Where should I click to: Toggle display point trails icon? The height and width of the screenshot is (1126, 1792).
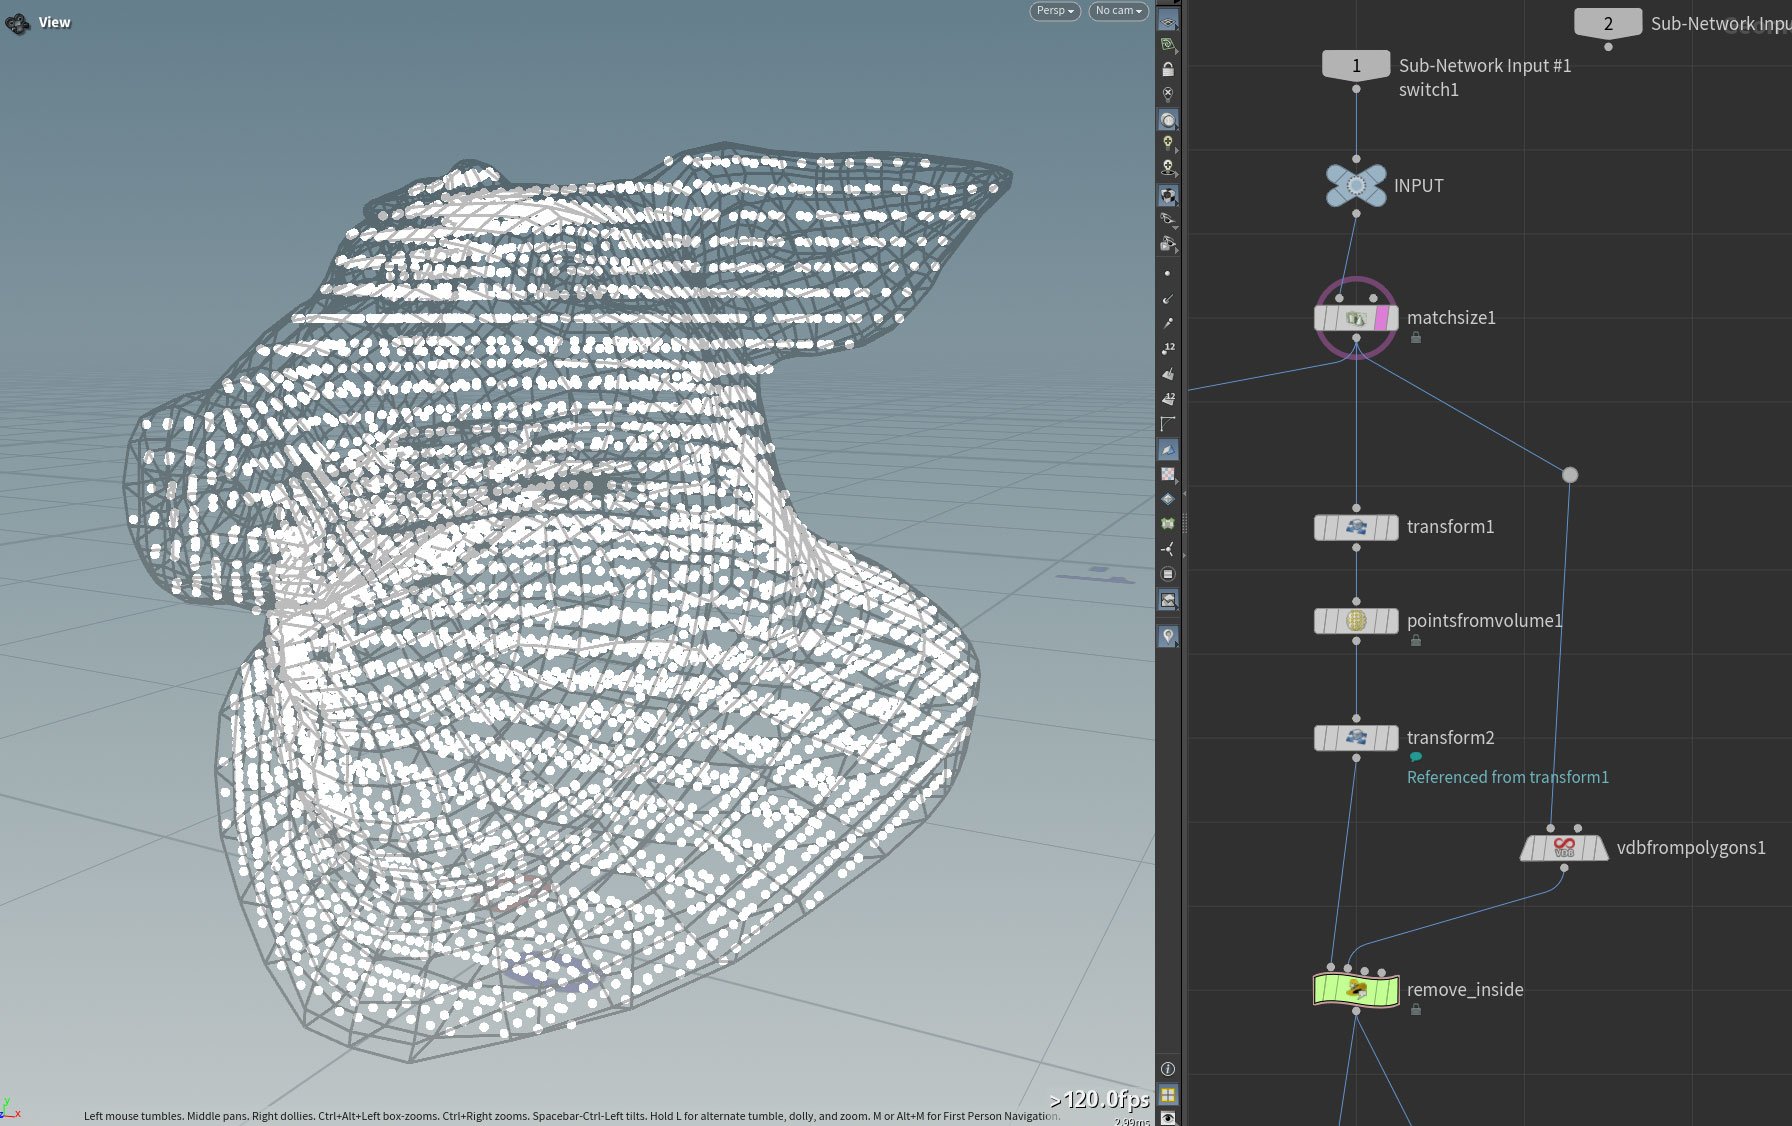pyautogui.click(x=1168, y=323)
